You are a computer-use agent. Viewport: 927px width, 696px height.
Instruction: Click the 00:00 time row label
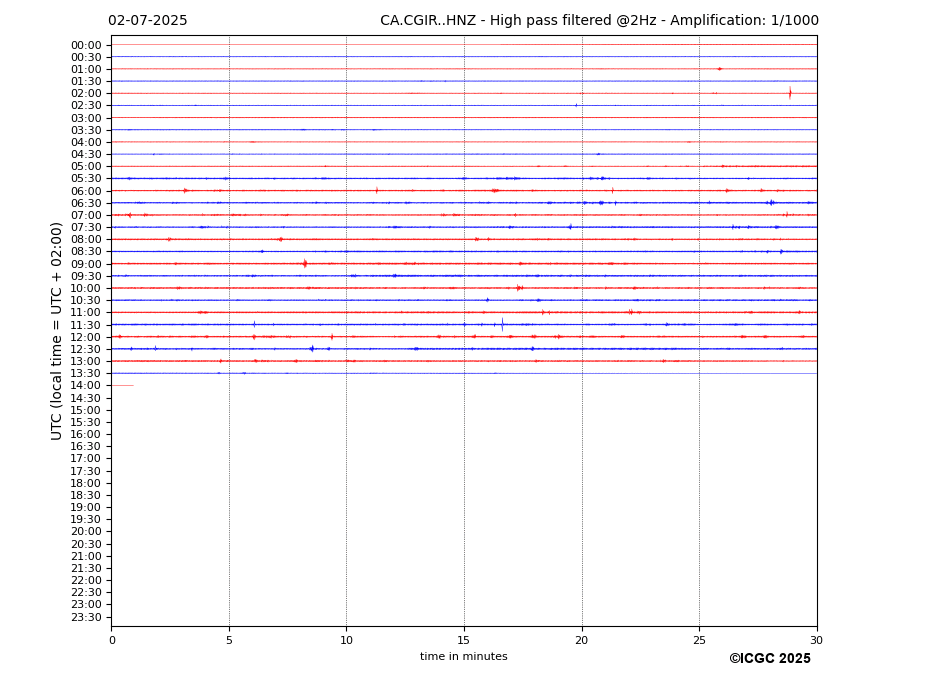pos(86,45)
